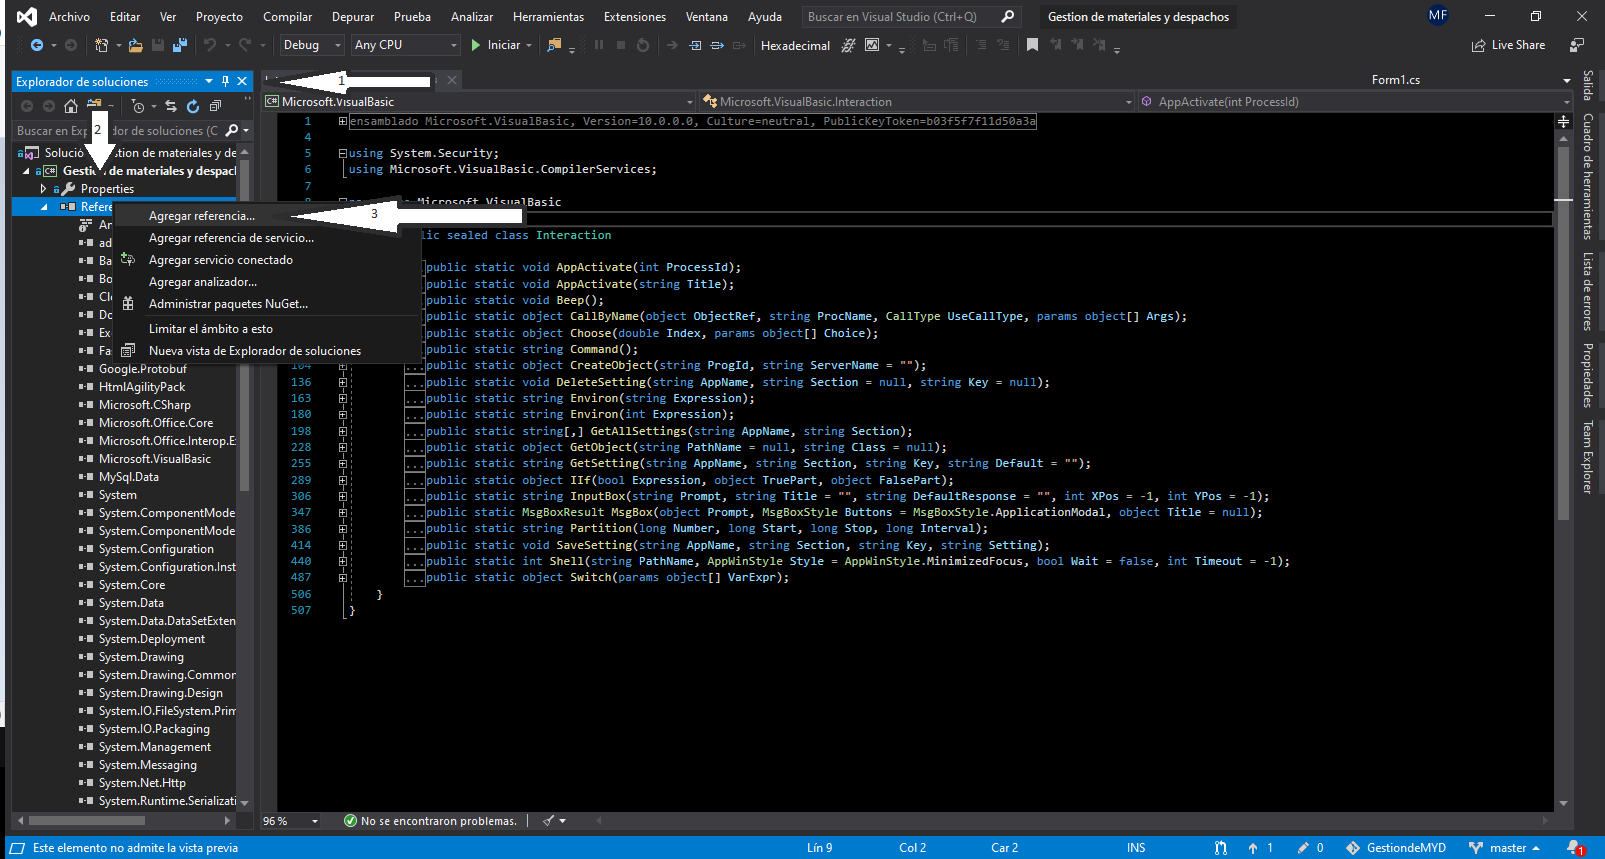1605x859 pixels.
Task: Click the Visual Studio logo icon
Action: coord(27,16)
